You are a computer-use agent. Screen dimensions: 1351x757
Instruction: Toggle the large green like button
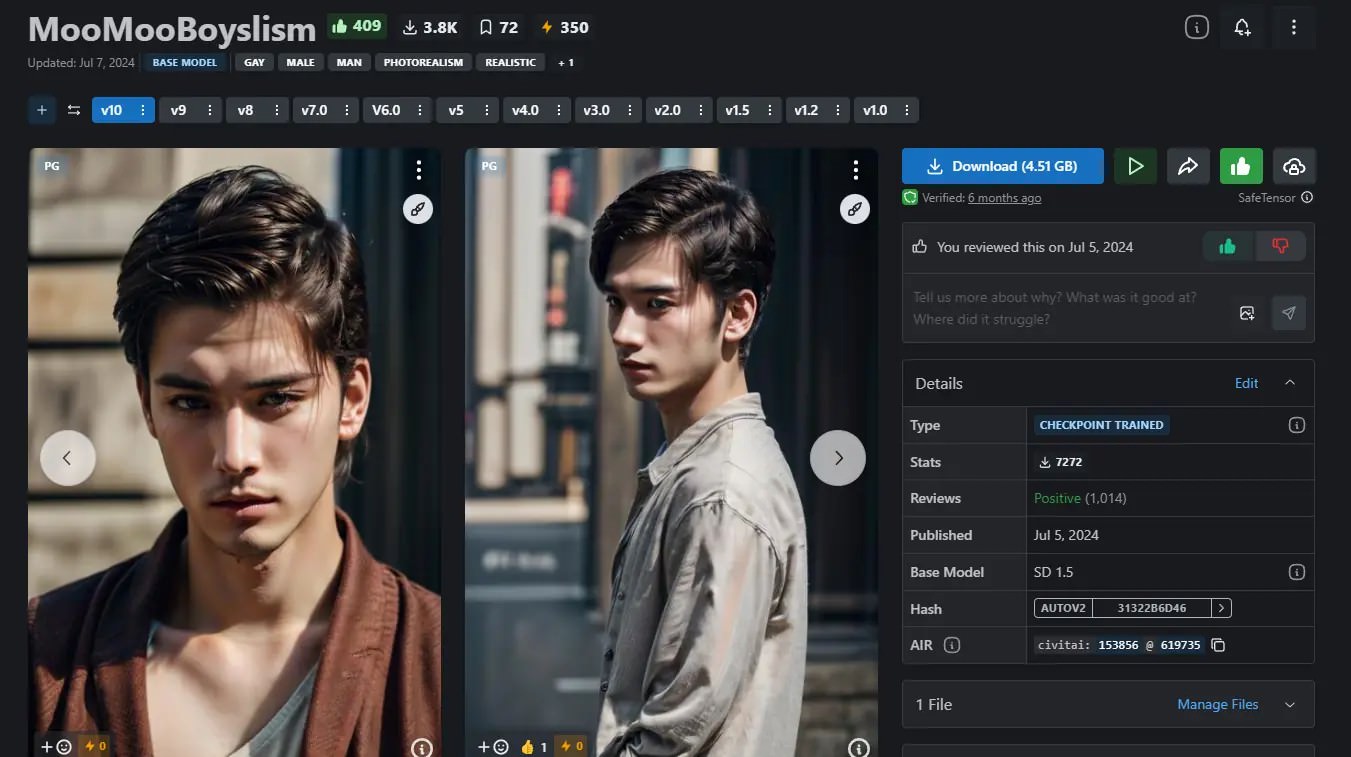(x=1241, y=166)
